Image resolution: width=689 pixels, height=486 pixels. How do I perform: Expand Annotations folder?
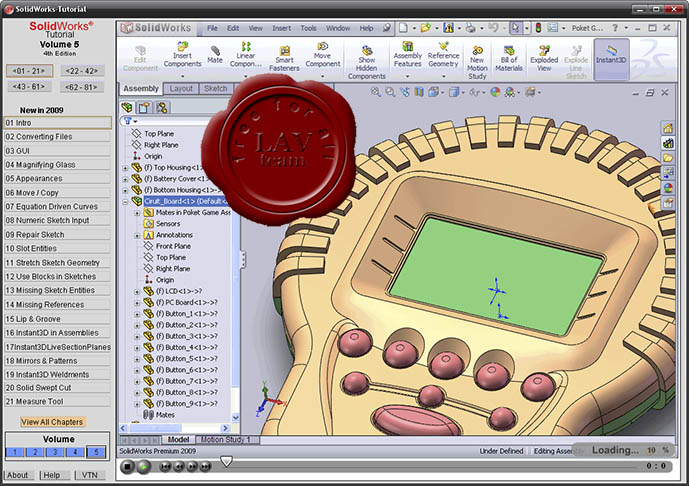click(x=137, y=236)
